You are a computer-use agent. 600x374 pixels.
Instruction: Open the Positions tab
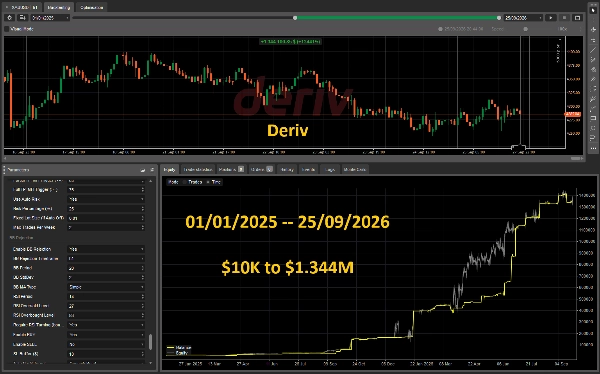pos(231,169)
